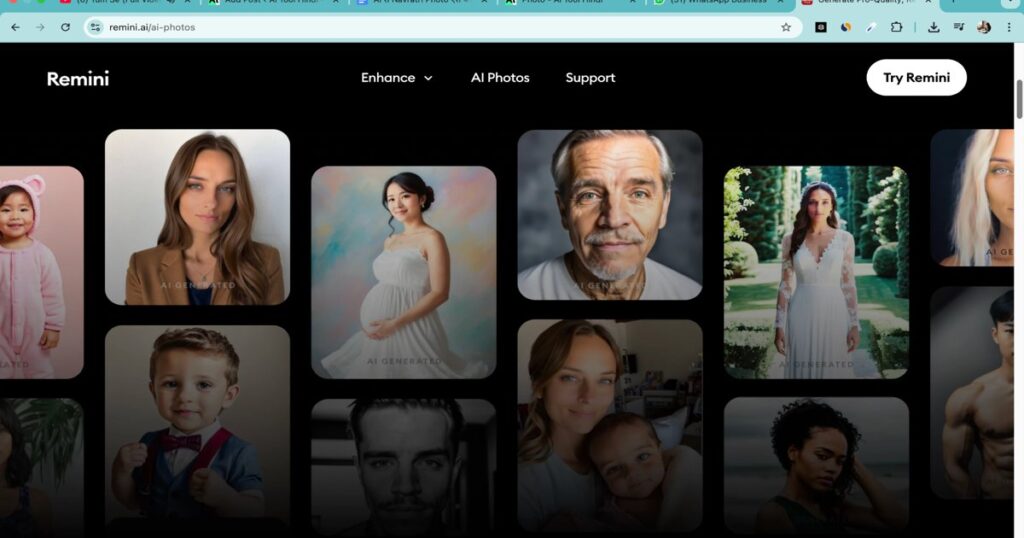This screenshot has width=1024, height=538.
Task: Select the shirtless muscular man photo
Action: tap(972, 393)
